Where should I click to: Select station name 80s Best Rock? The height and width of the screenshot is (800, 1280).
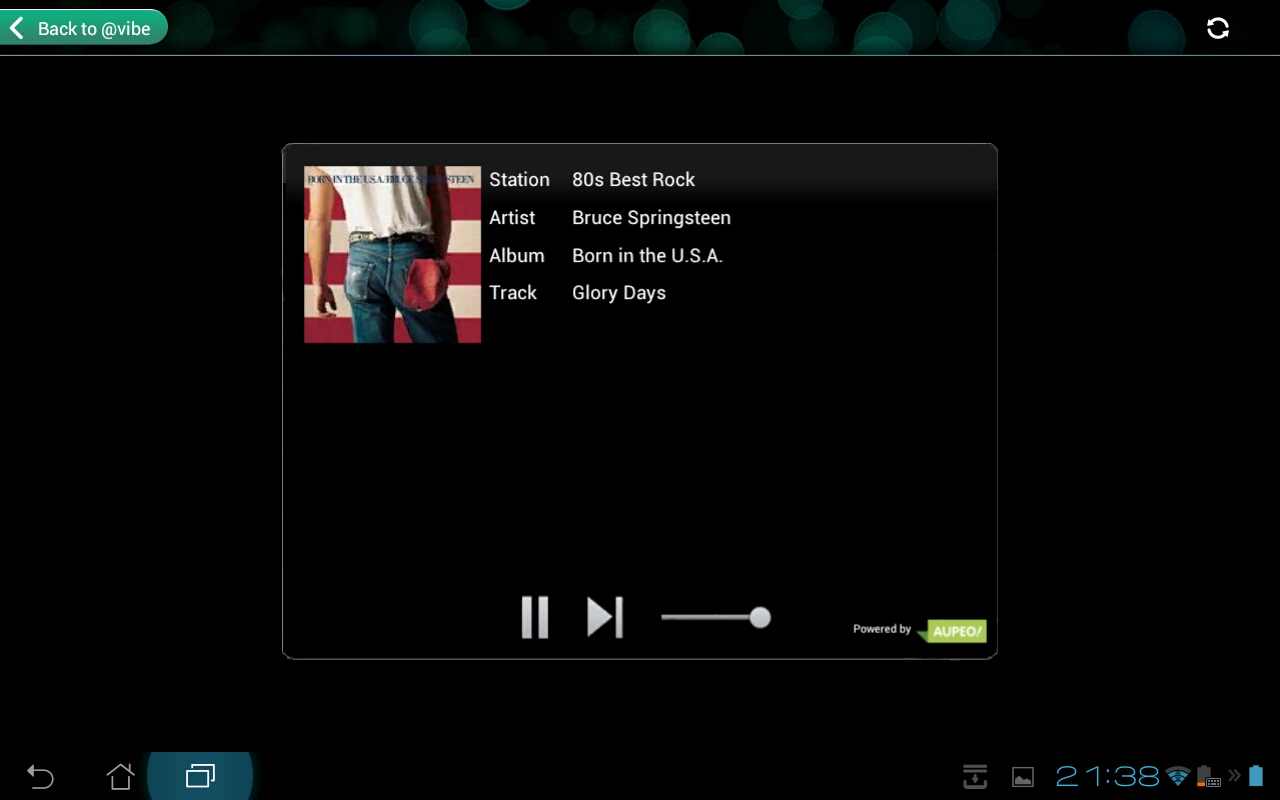click(633, 180)
